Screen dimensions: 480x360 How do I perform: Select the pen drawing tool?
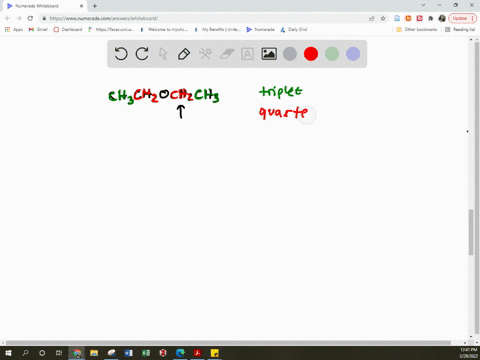pyautogui.click(x=184, y=54)
